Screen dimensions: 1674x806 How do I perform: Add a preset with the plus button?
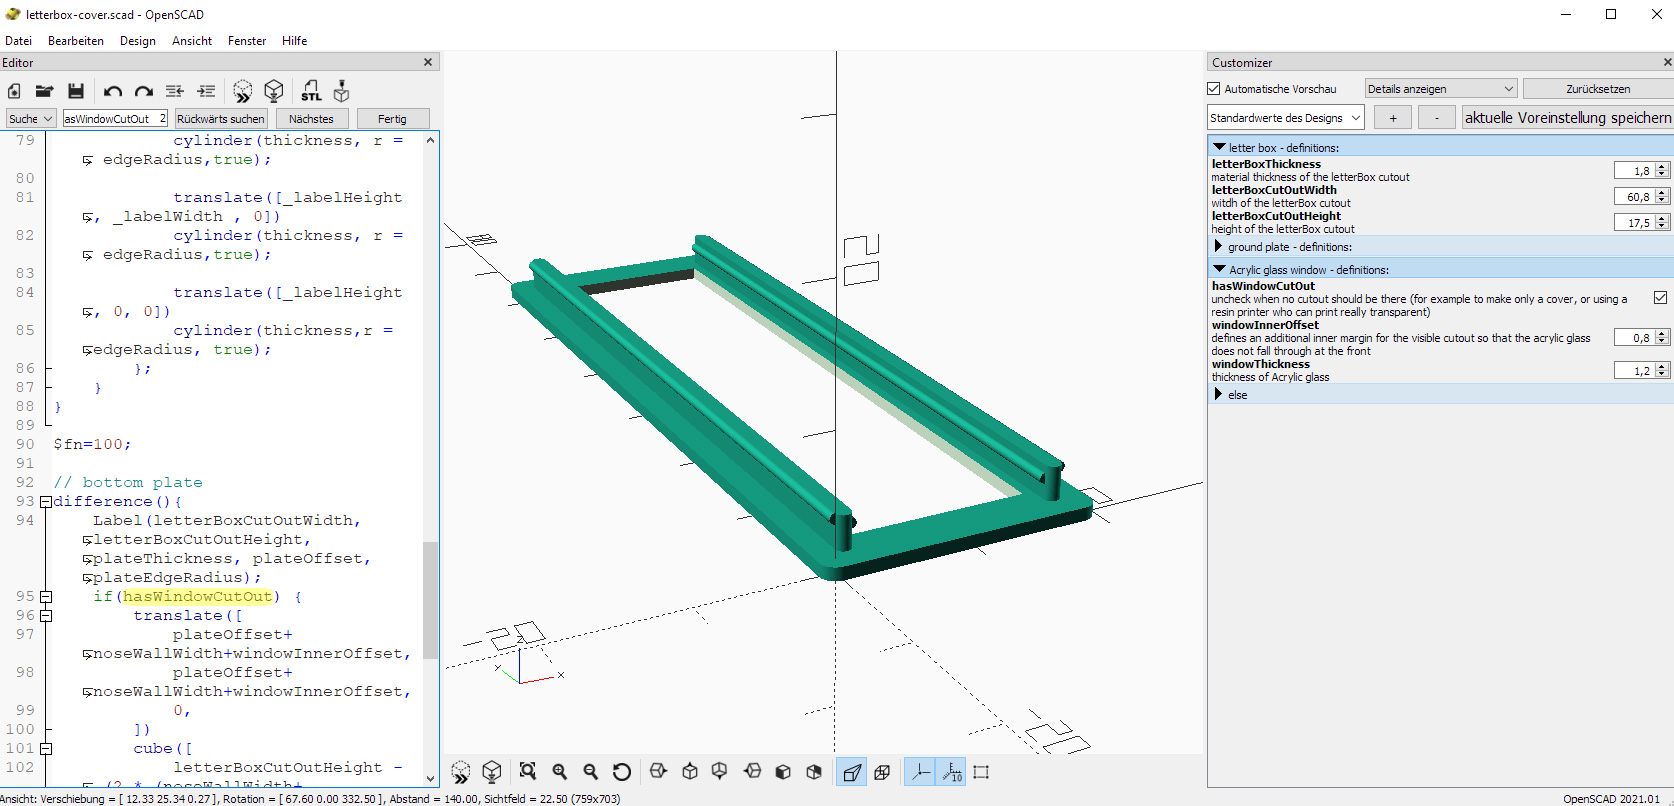pos(1392,118)
